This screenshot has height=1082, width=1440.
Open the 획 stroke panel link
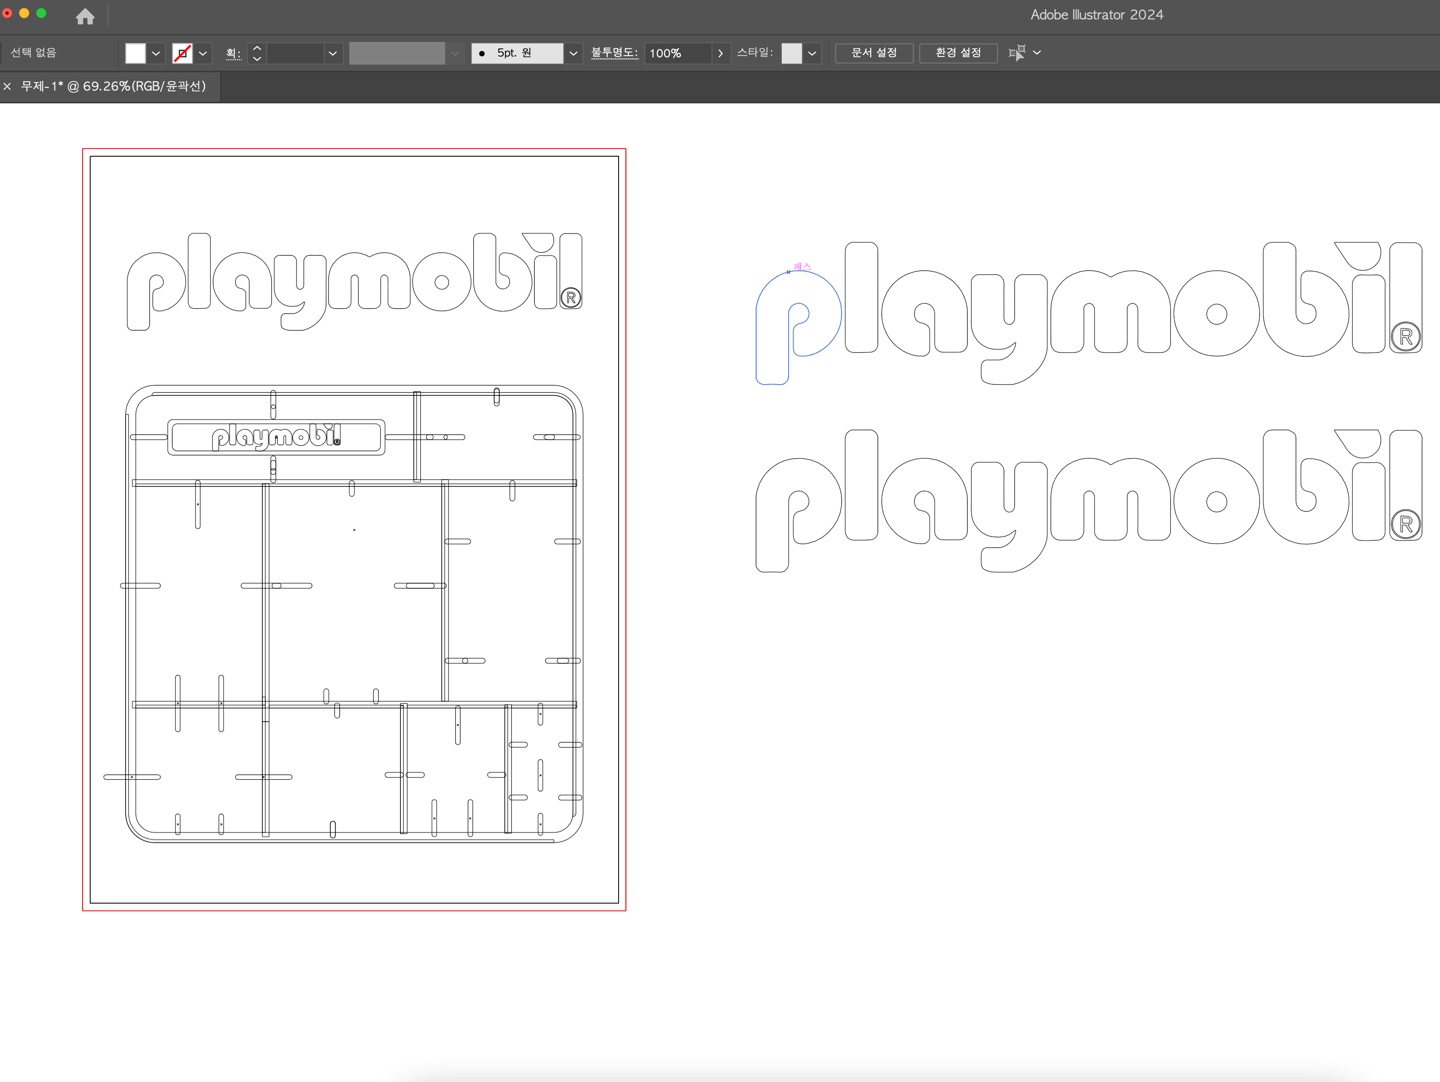pyautogui.click(x=233, y=53)
